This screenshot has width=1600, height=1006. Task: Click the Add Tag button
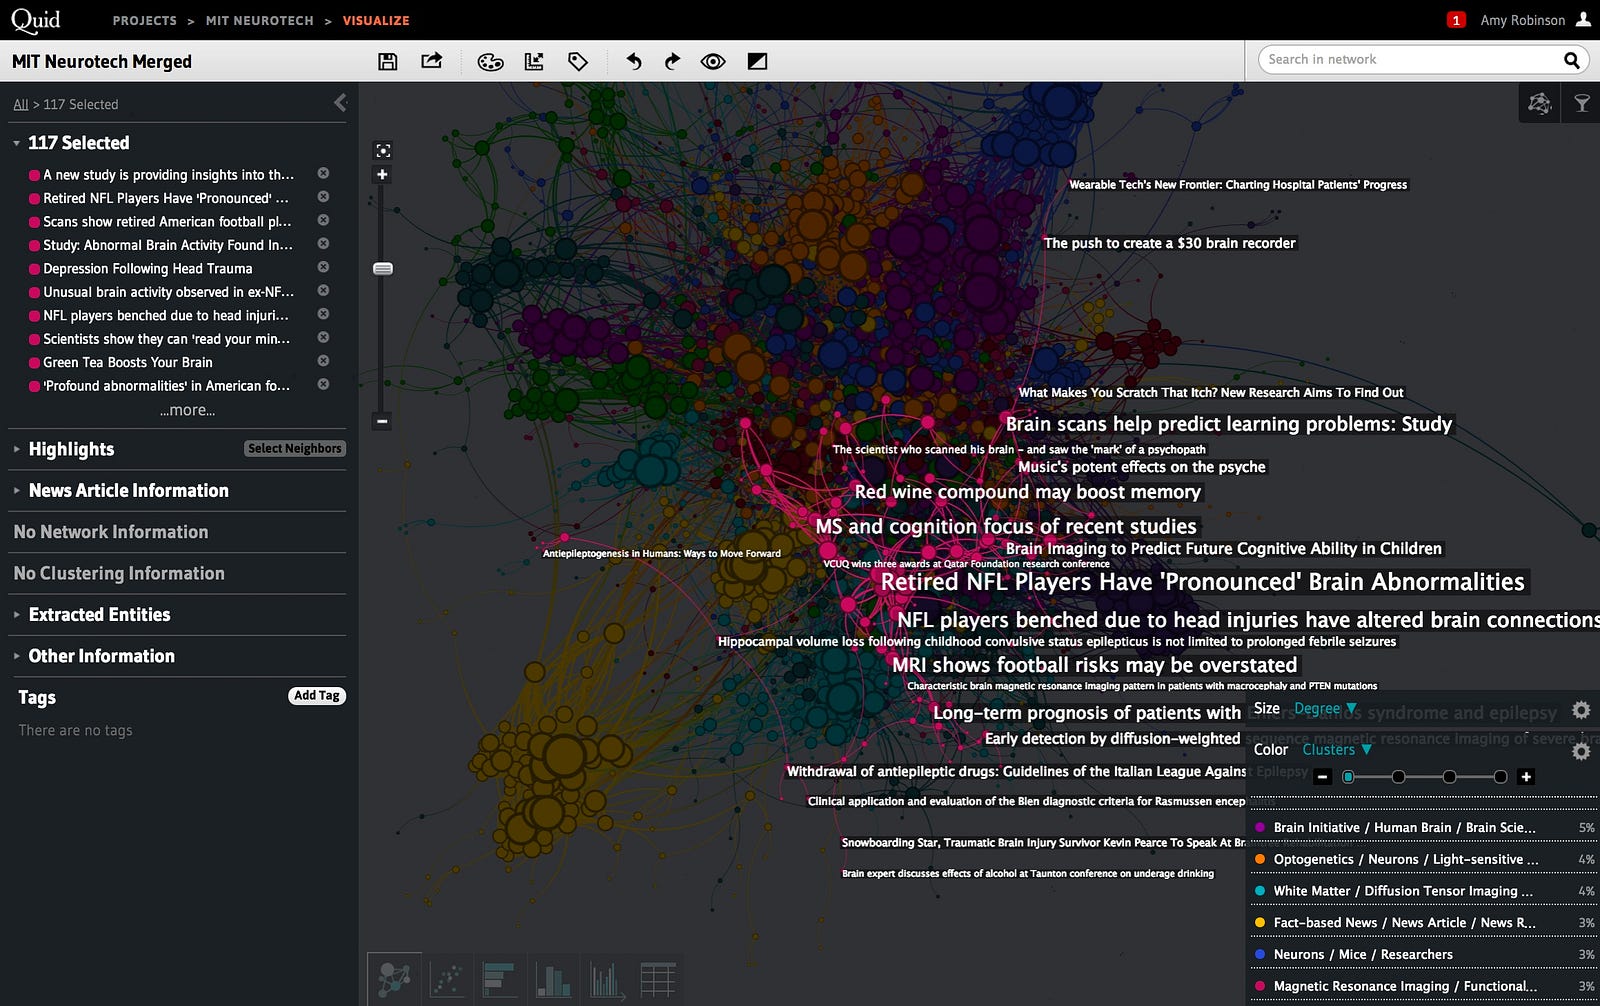coord(317,696)
